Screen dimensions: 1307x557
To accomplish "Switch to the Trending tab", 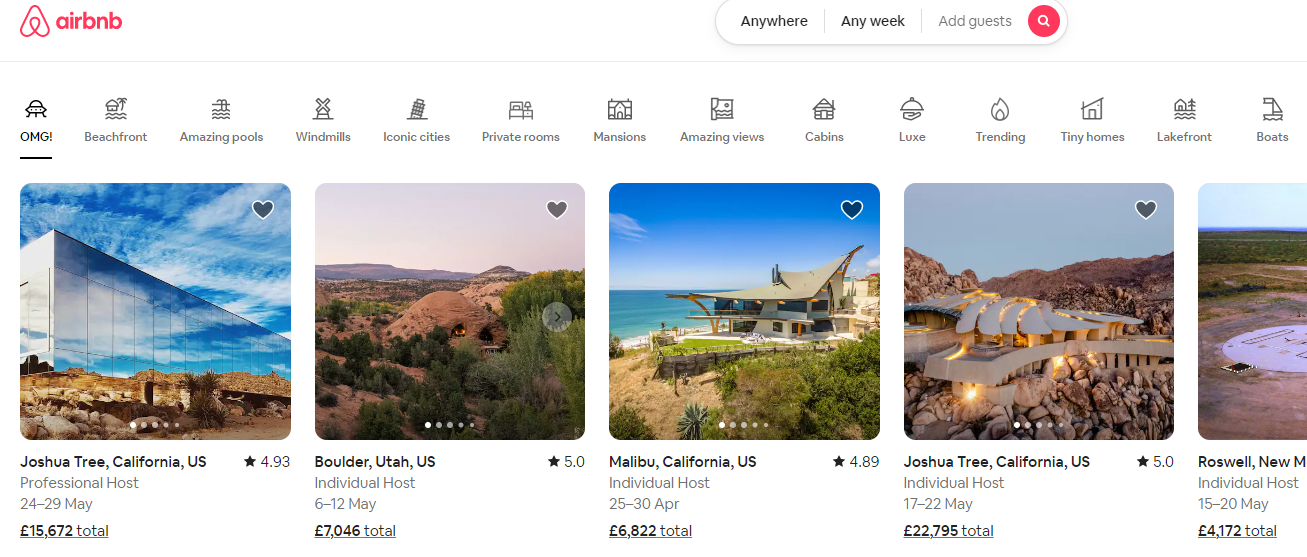I will click(x=1000, y=120).
